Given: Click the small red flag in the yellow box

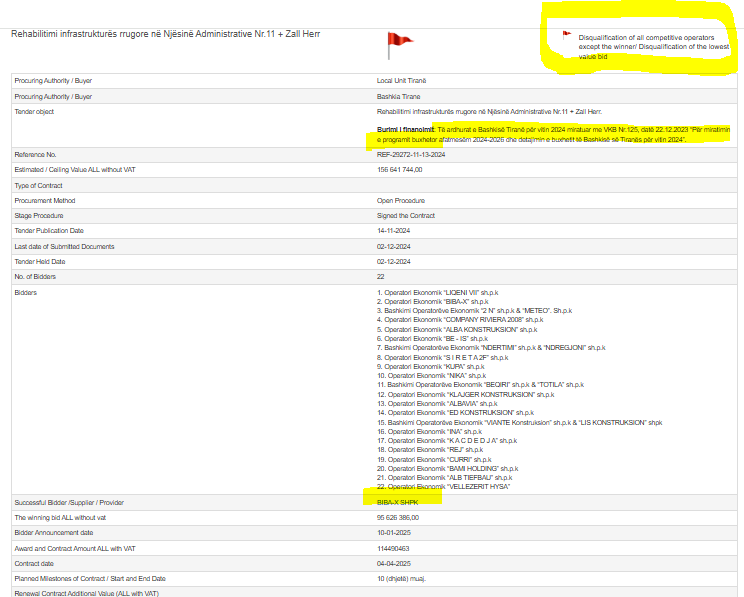Looking at the screenshot, I should [x=567, y=34].
